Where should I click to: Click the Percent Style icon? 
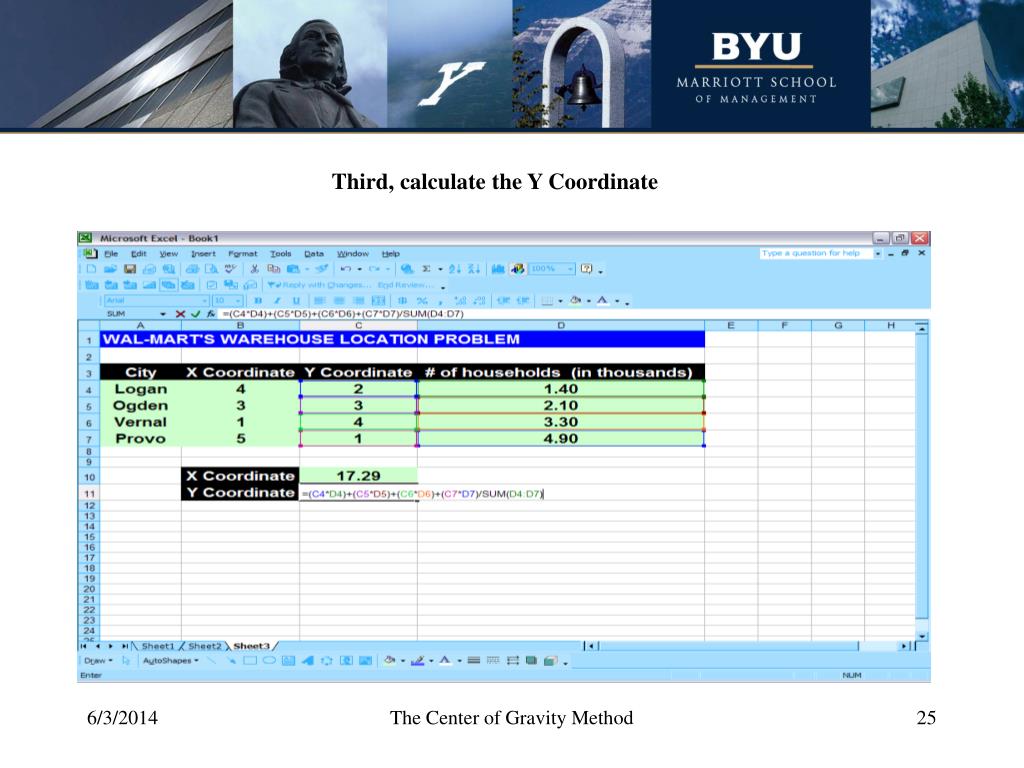point(422,301)
